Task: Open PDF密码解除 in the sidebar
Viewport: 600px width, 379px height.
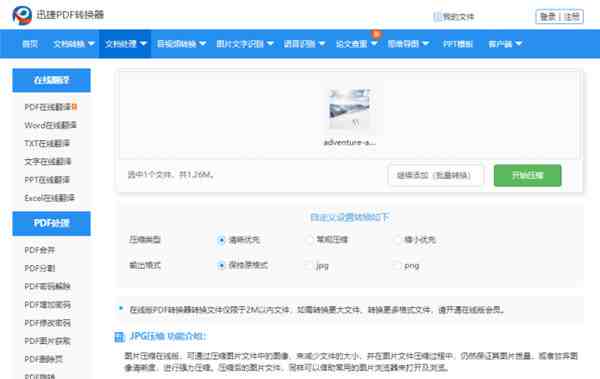Action: (x=47, y=286)
